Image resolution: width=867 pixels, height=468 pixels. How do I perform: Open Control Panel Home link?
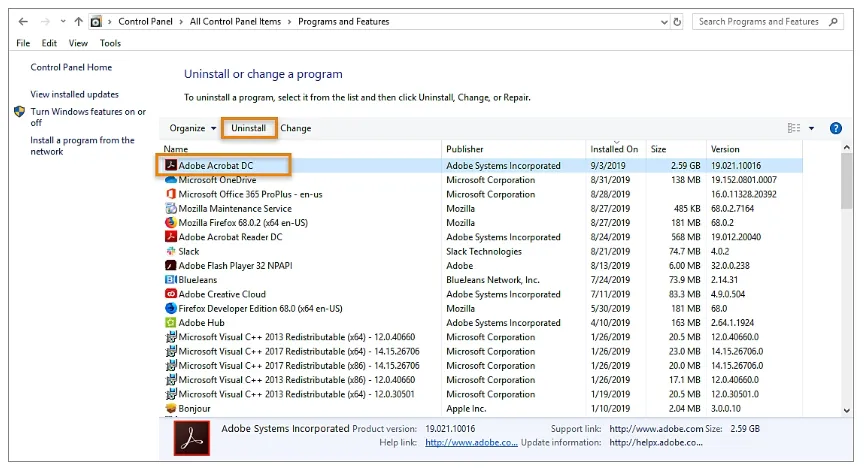71,67
